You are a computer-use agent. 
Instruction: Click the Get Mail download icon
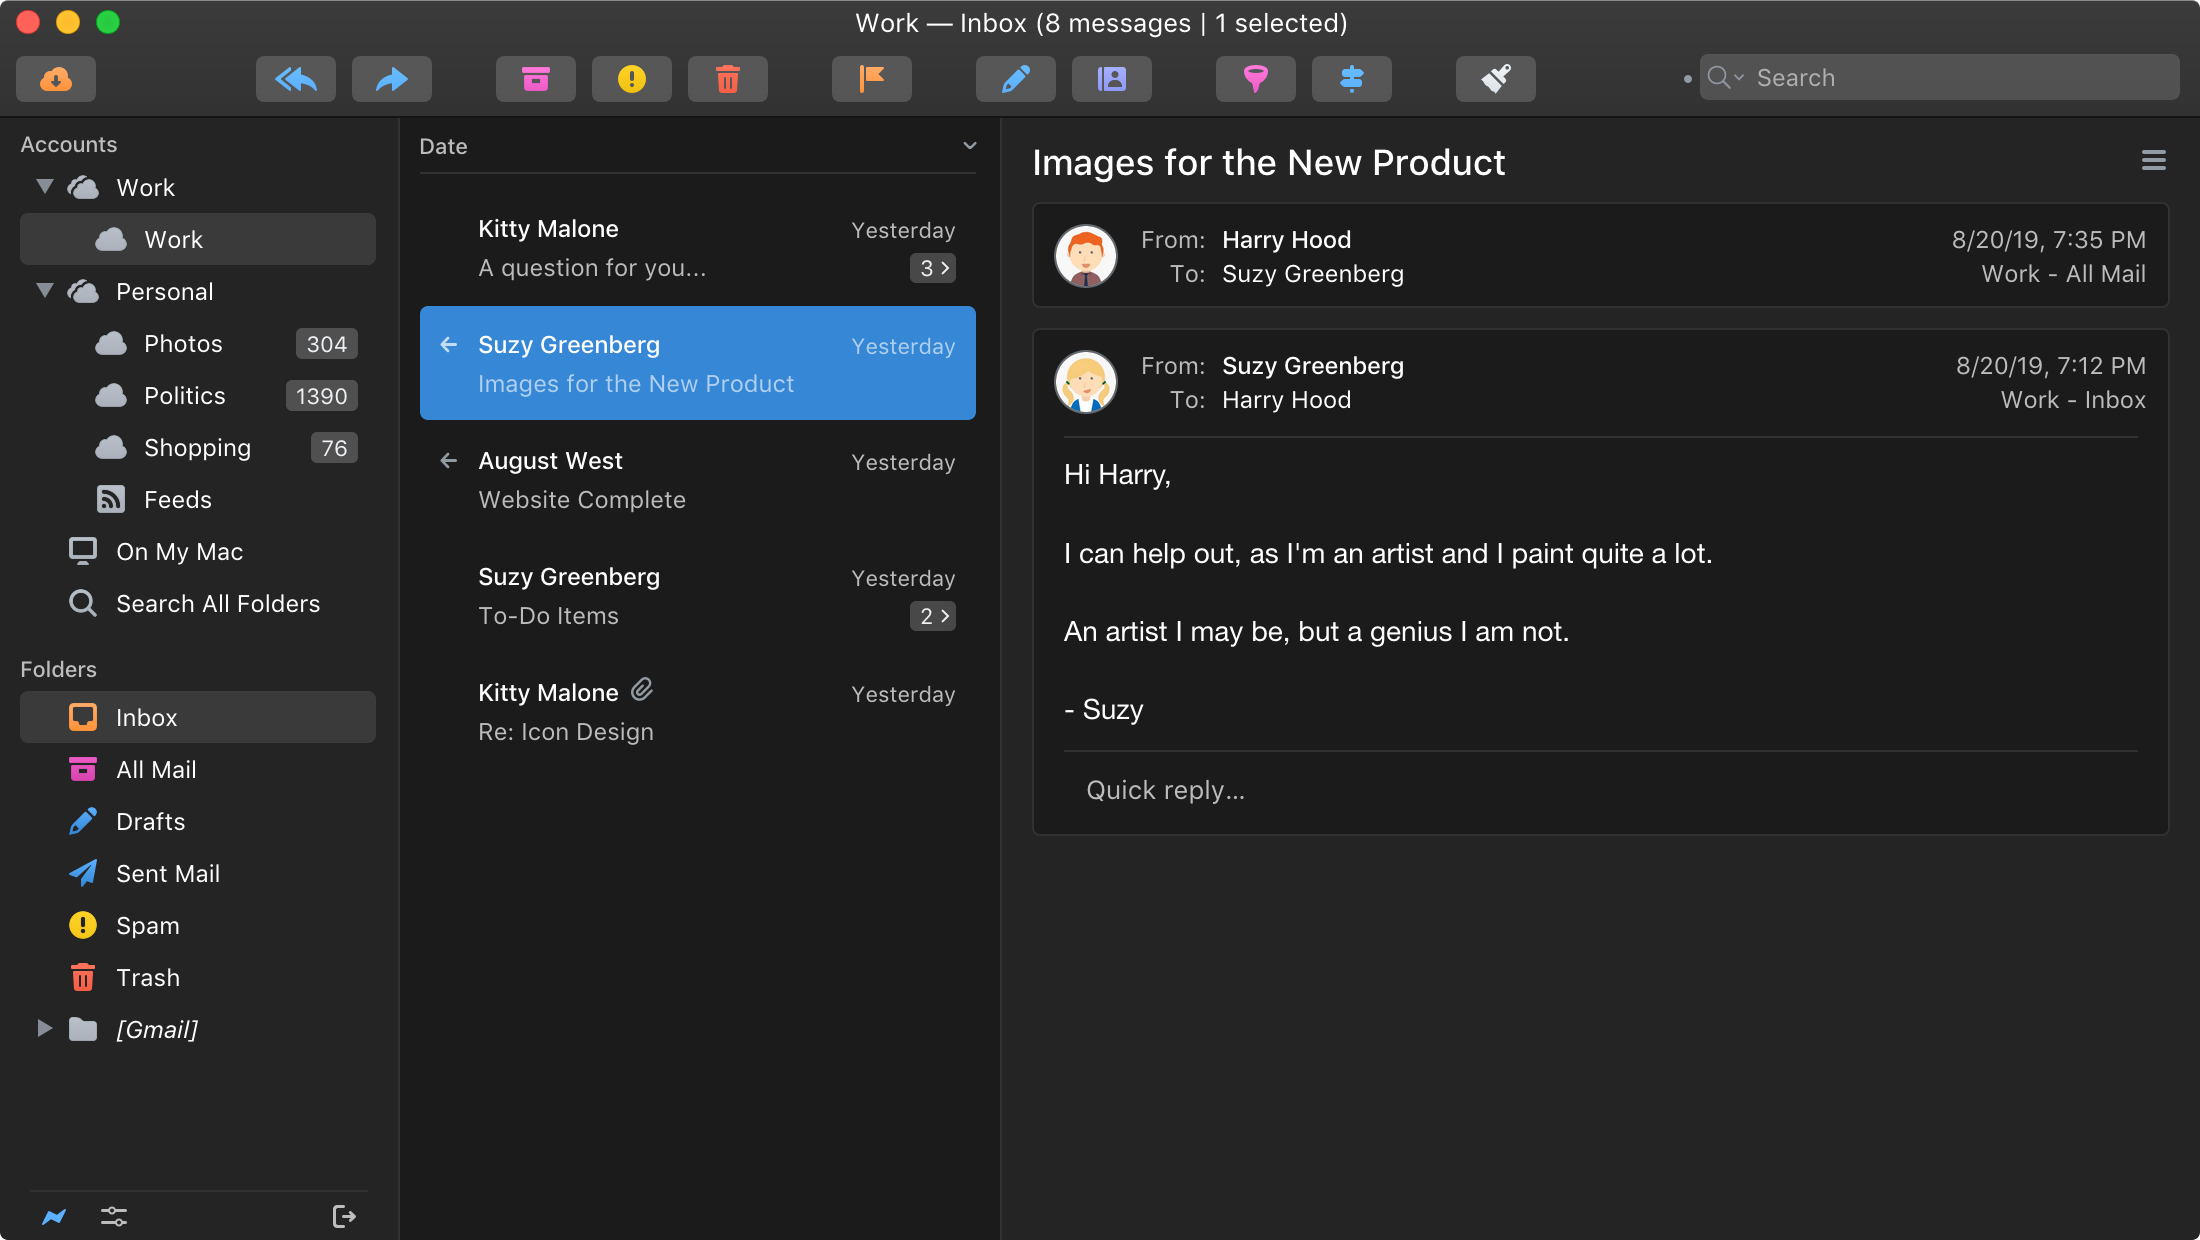pyautogui.click(x=56, y=79)
